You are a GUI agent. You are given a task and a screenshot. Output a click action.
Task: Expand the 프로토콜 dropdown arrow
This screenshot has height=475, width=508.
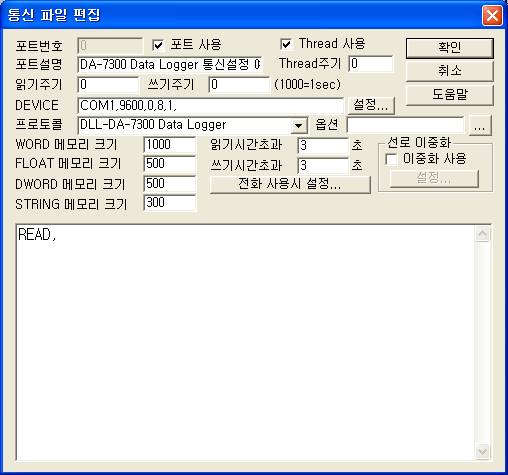click(x=299, y=125)
